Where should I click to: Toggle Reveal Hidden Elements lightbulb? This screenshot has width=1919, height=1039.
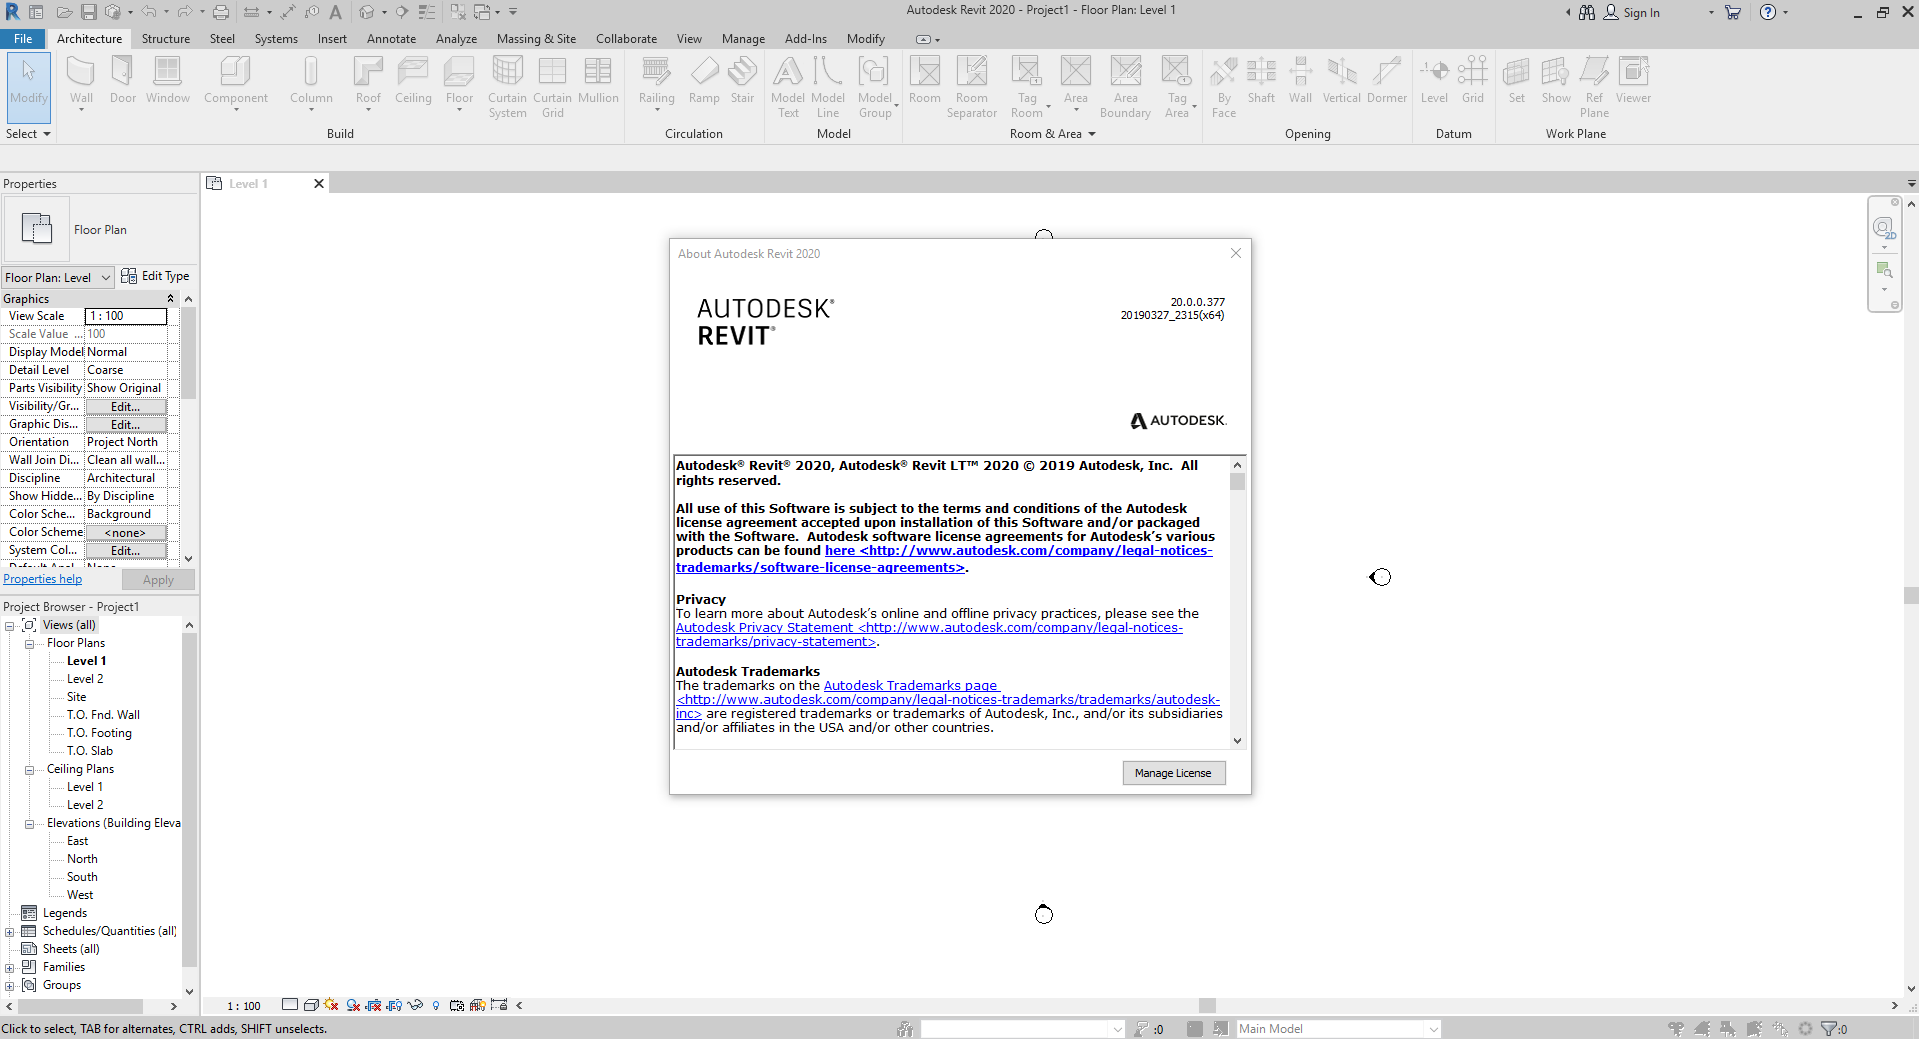tap(436, 1005)
